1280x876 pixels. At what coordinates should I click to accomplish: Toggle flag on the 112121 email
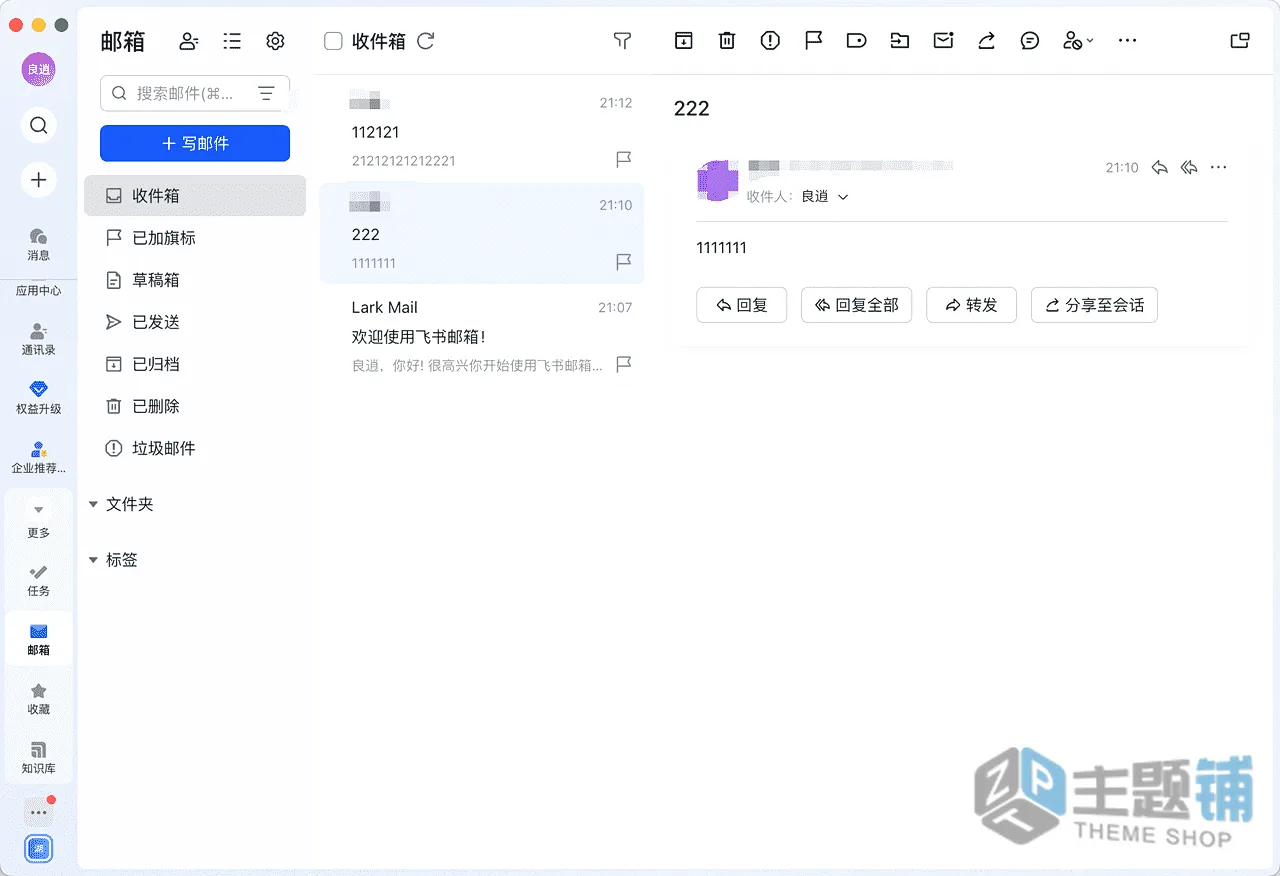[x=623, y=159]
